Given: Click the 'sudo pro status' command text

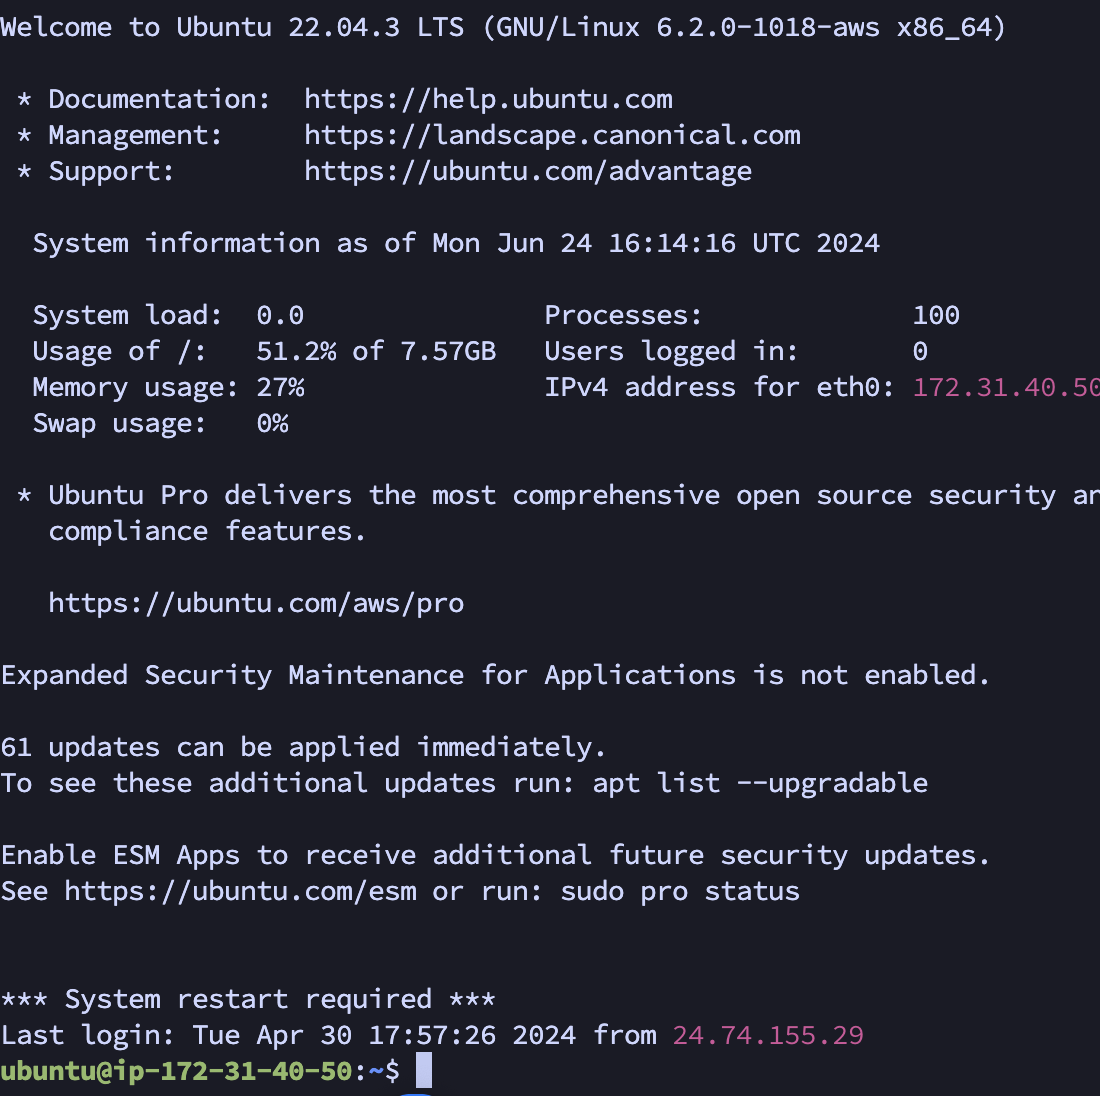Looking at the screenshot, I should click(680, 891).
